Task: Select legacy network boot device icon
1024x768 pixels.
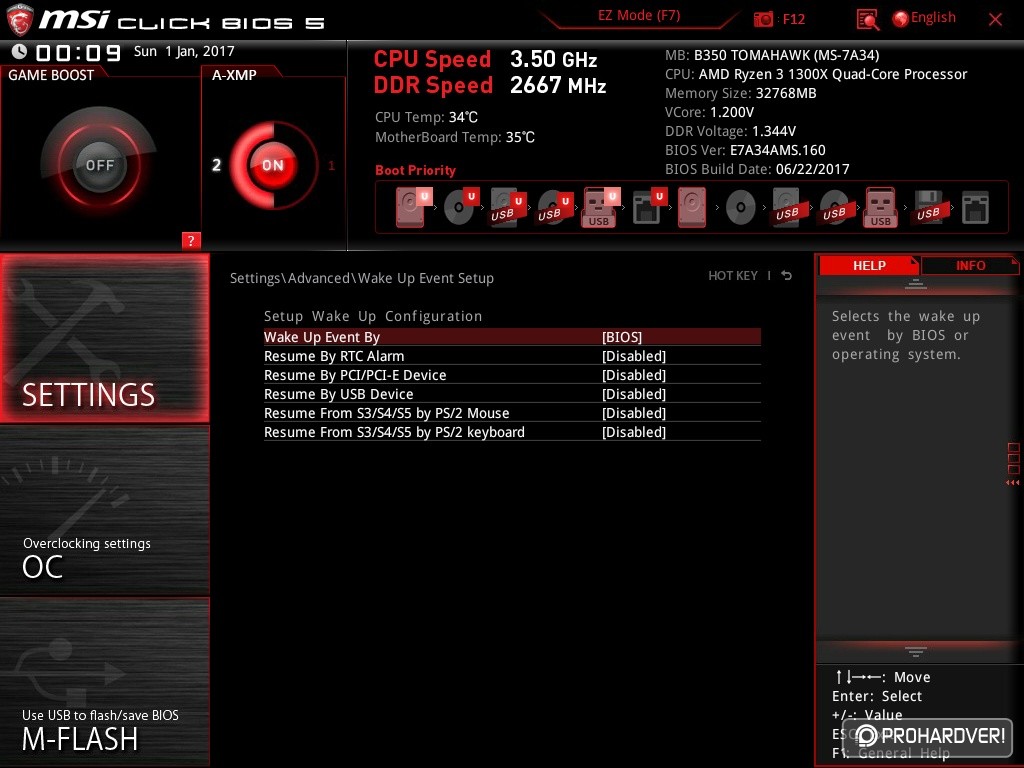Action: 975,208
